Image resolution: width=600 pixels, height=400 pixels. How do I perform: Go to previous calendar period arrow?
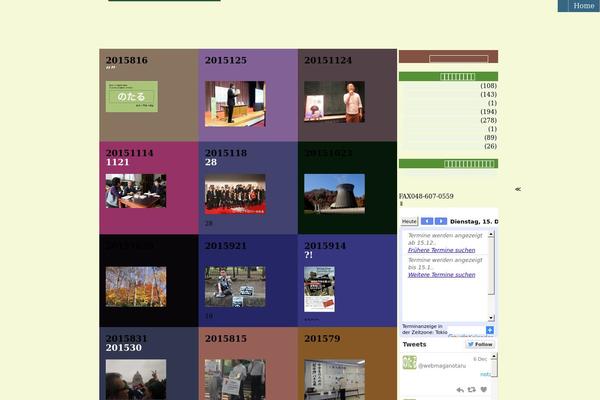(427, 221)
